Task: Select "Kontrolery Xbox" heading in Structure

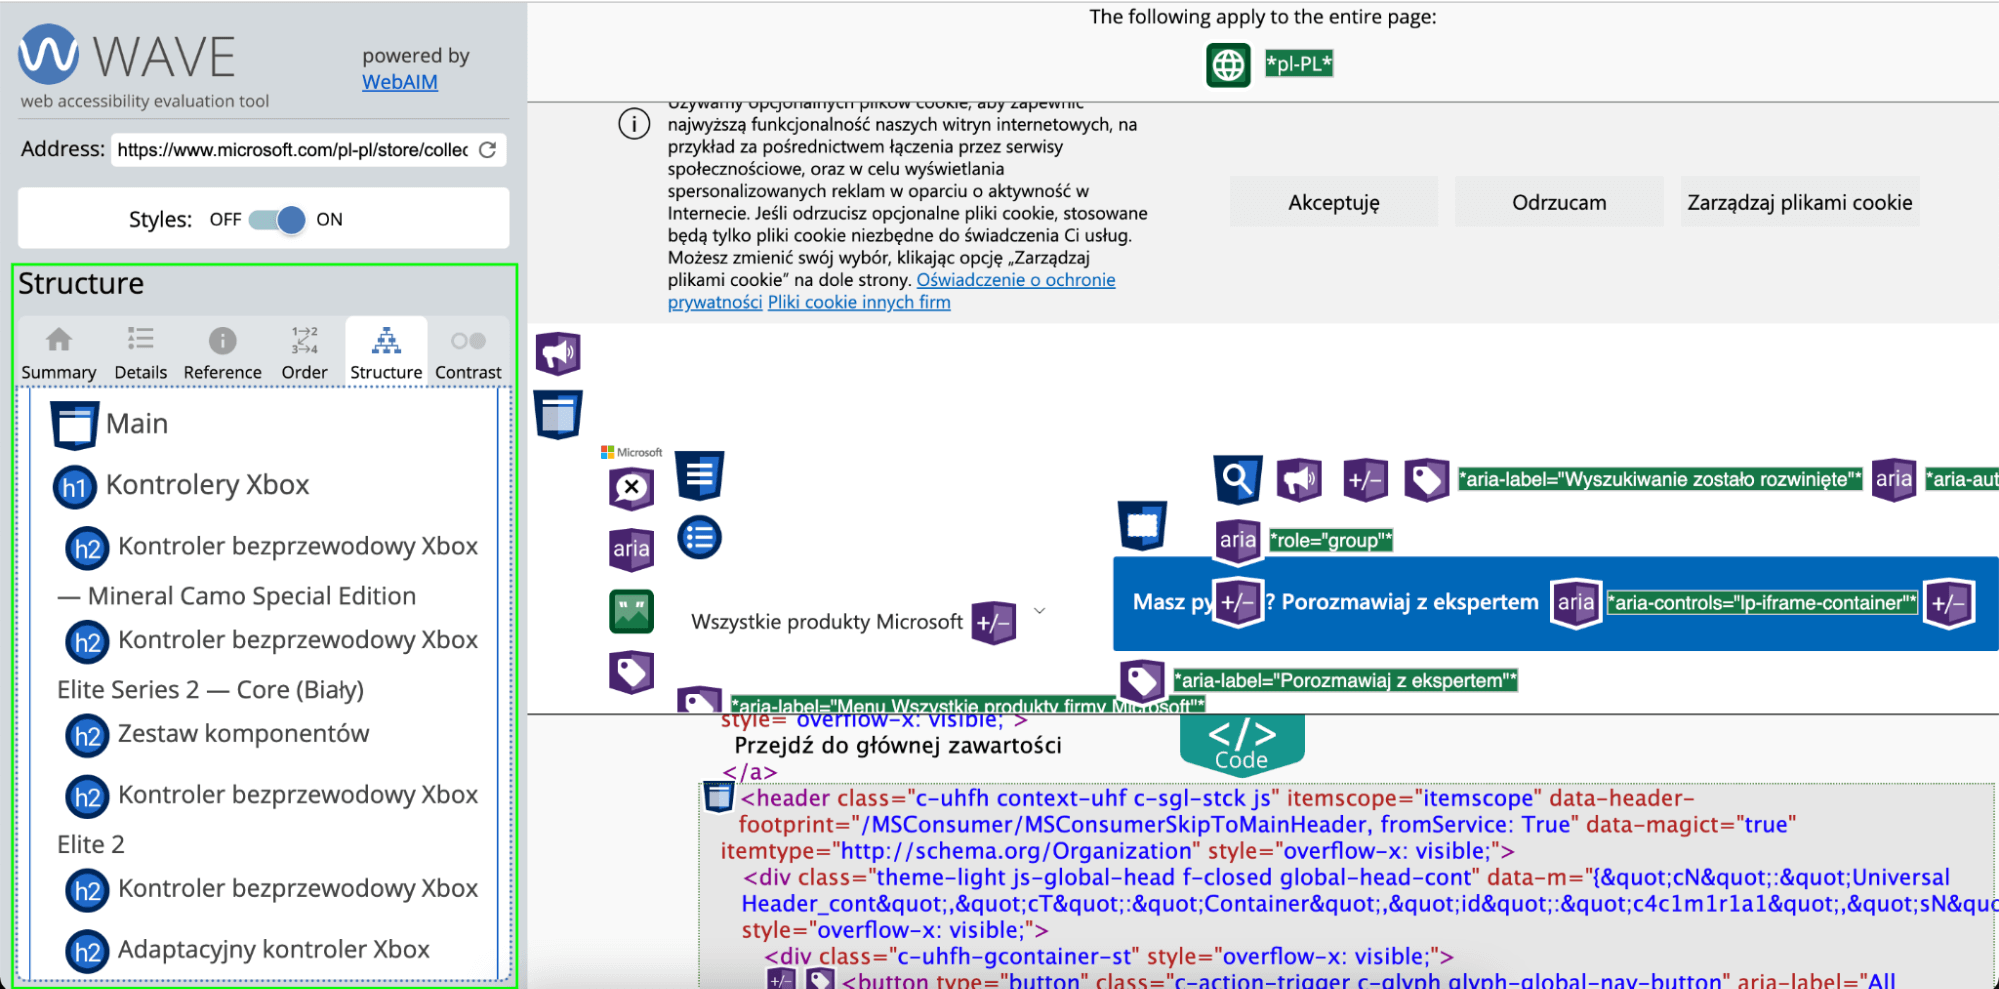Action: (207, 485)
